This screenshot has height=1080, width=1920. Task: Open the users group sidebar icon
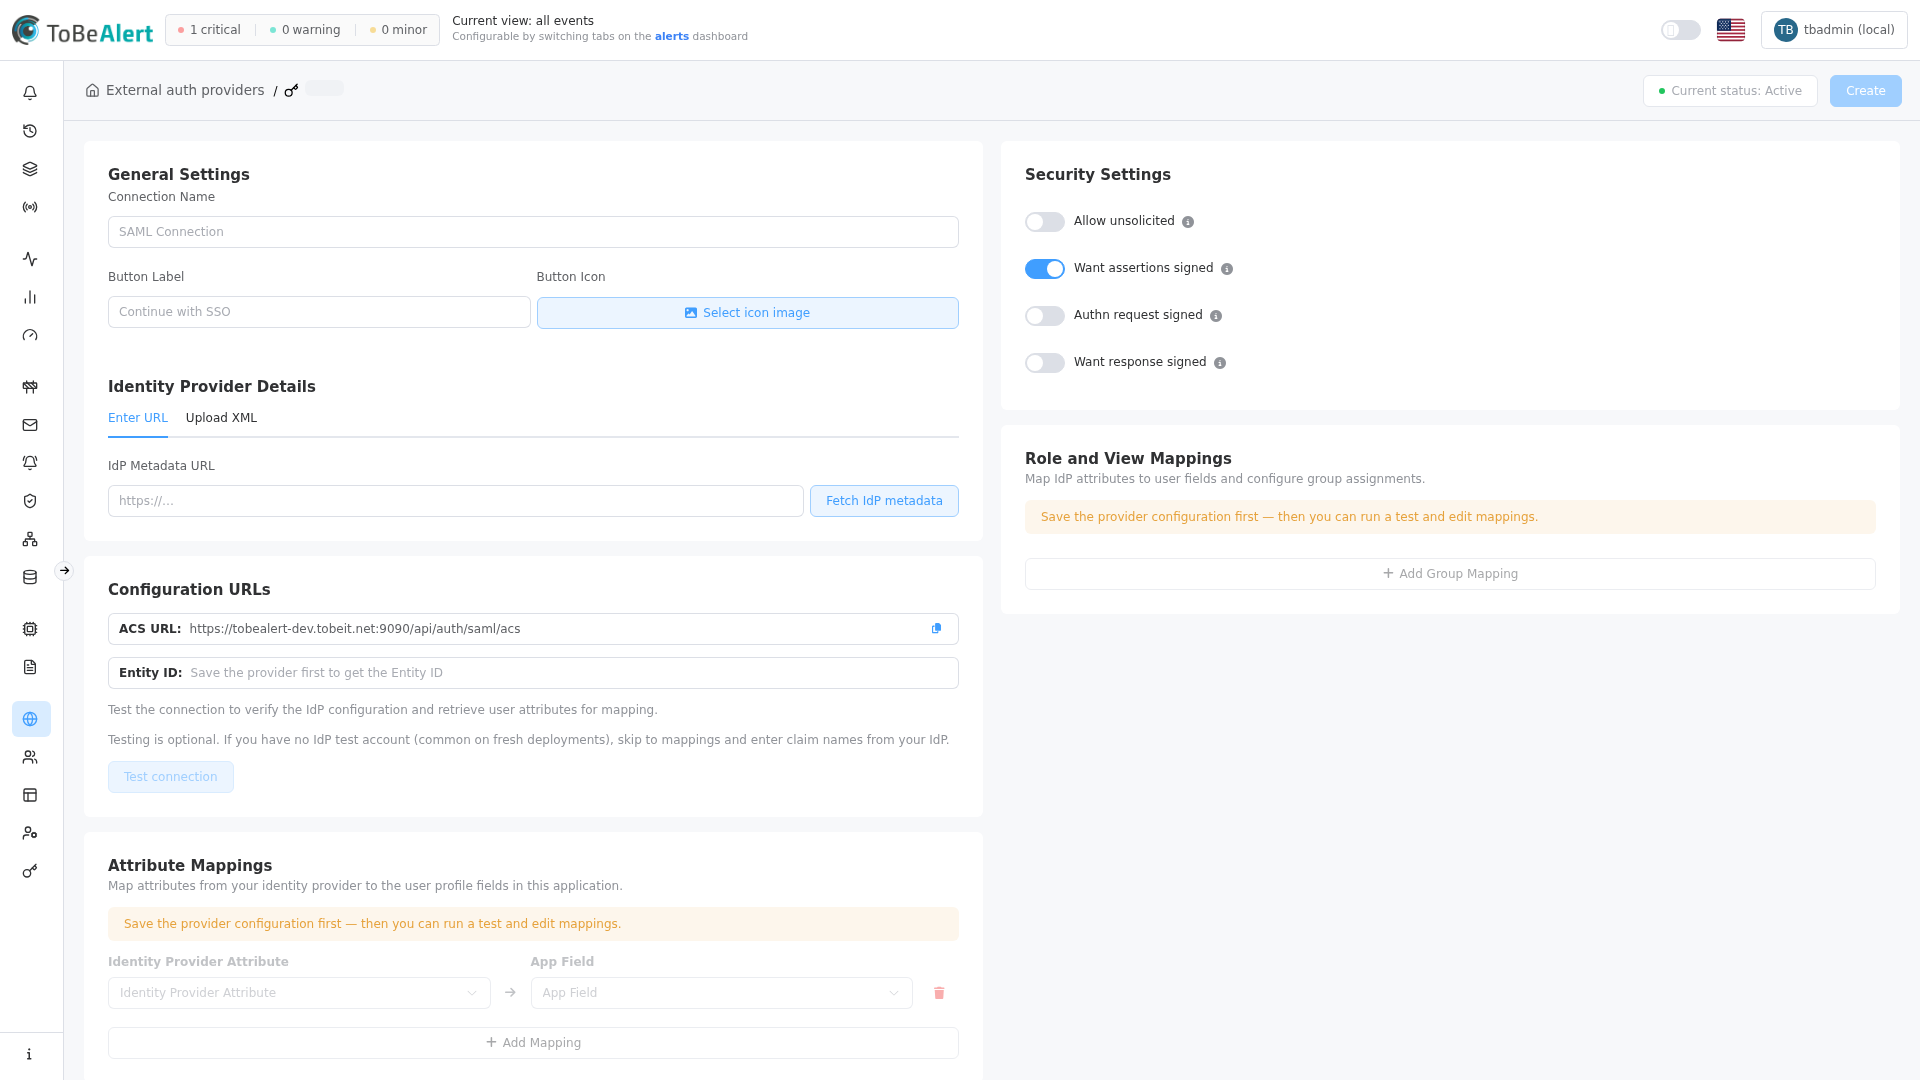[x=30, y=757]
